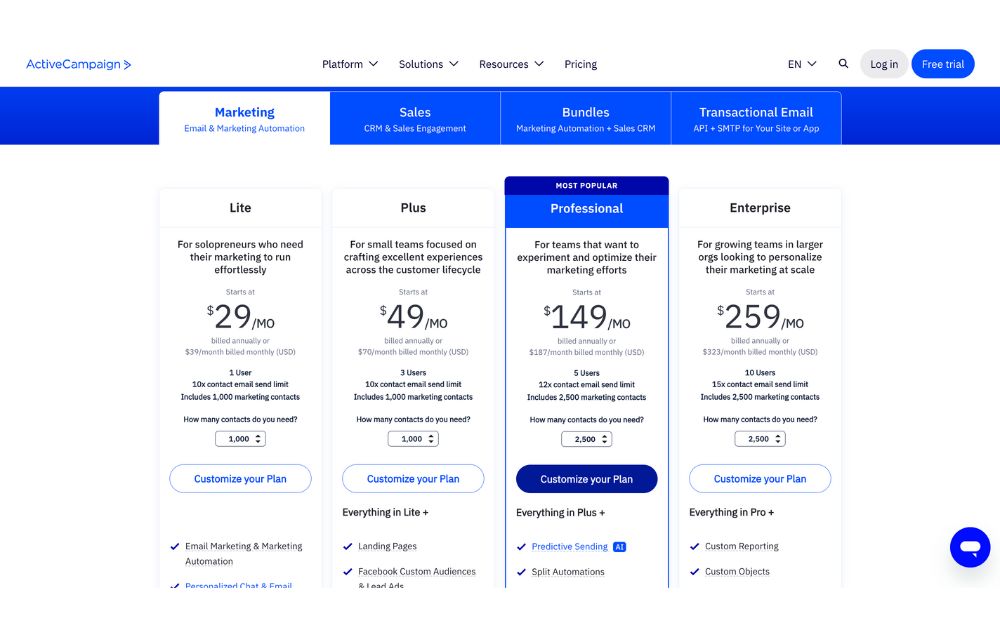The image size is (1000, 630).
Task: Click '3 Users' text in Plus
Action: coord(413,372)
